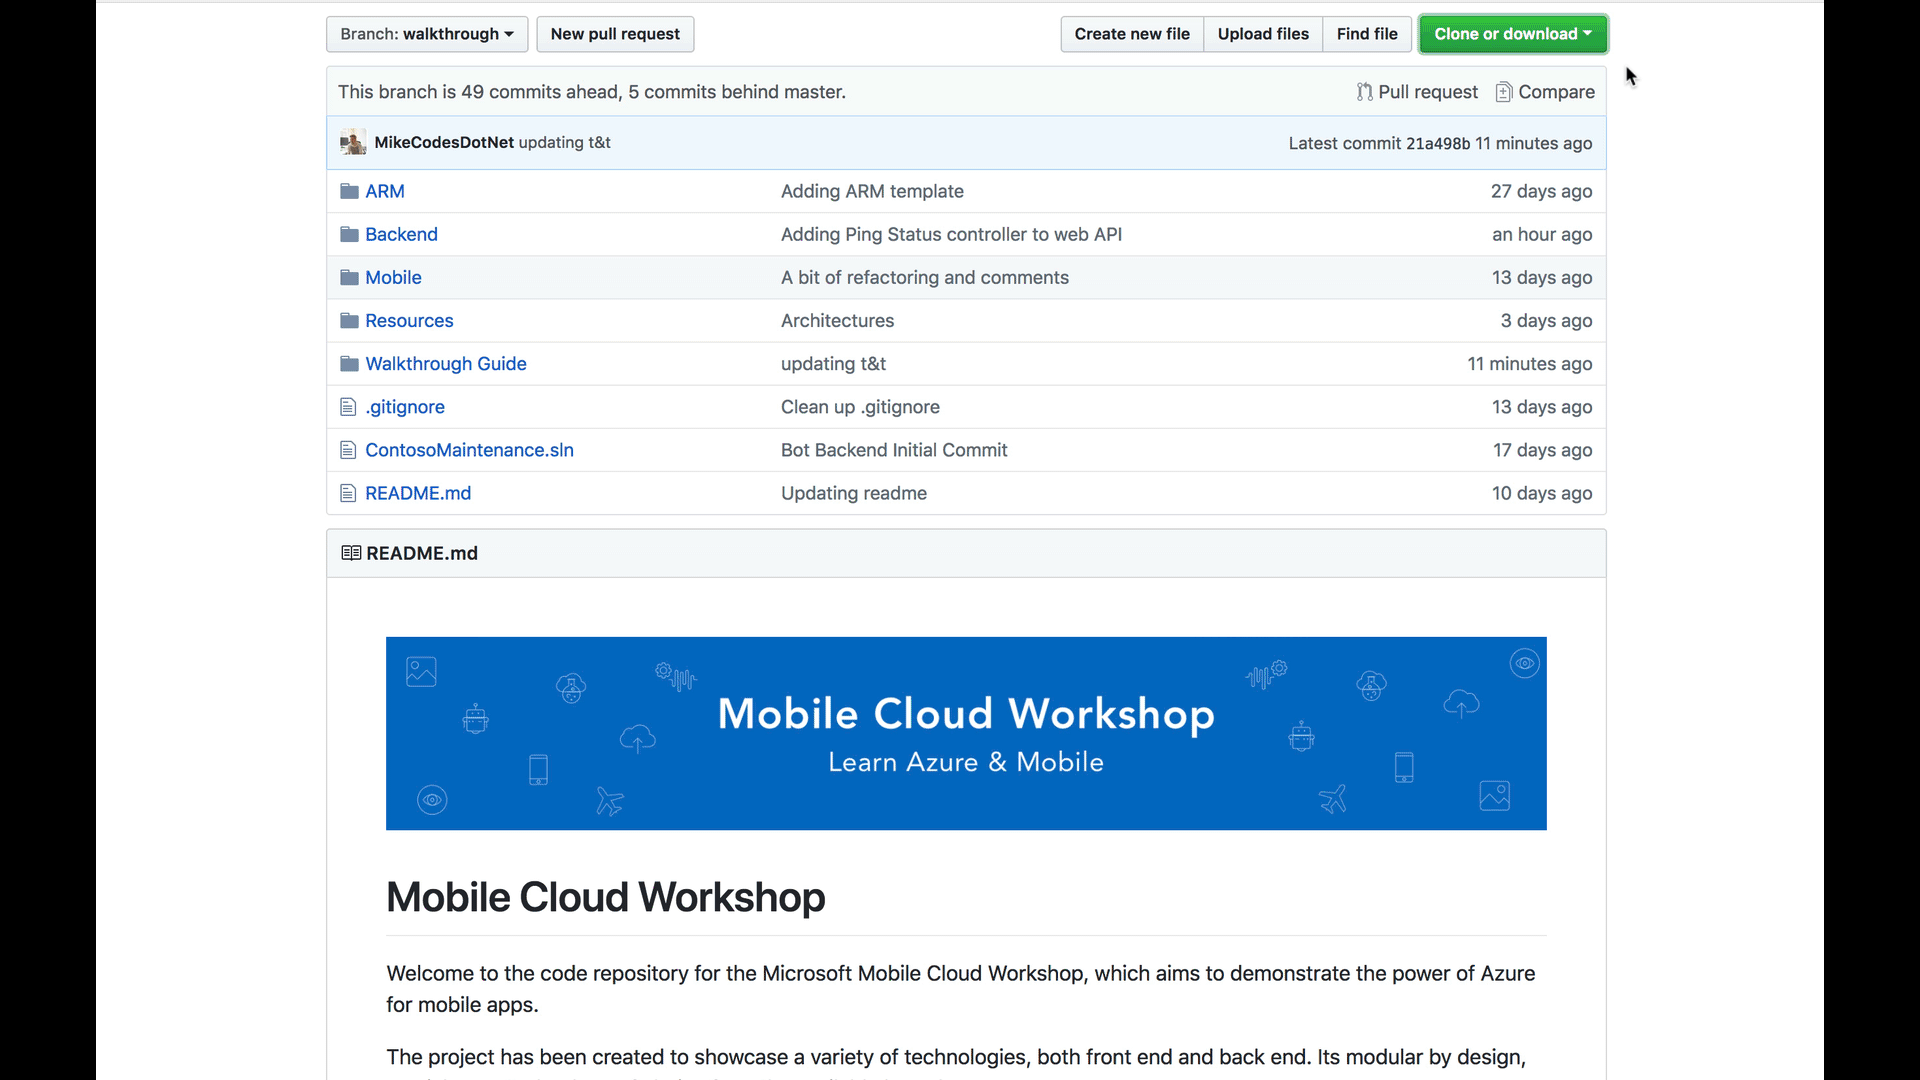Image resolution: width=1920 pixels, height=1080 pixels.
Task: Click the folder icon for Resources
Action: pos(348,319)
